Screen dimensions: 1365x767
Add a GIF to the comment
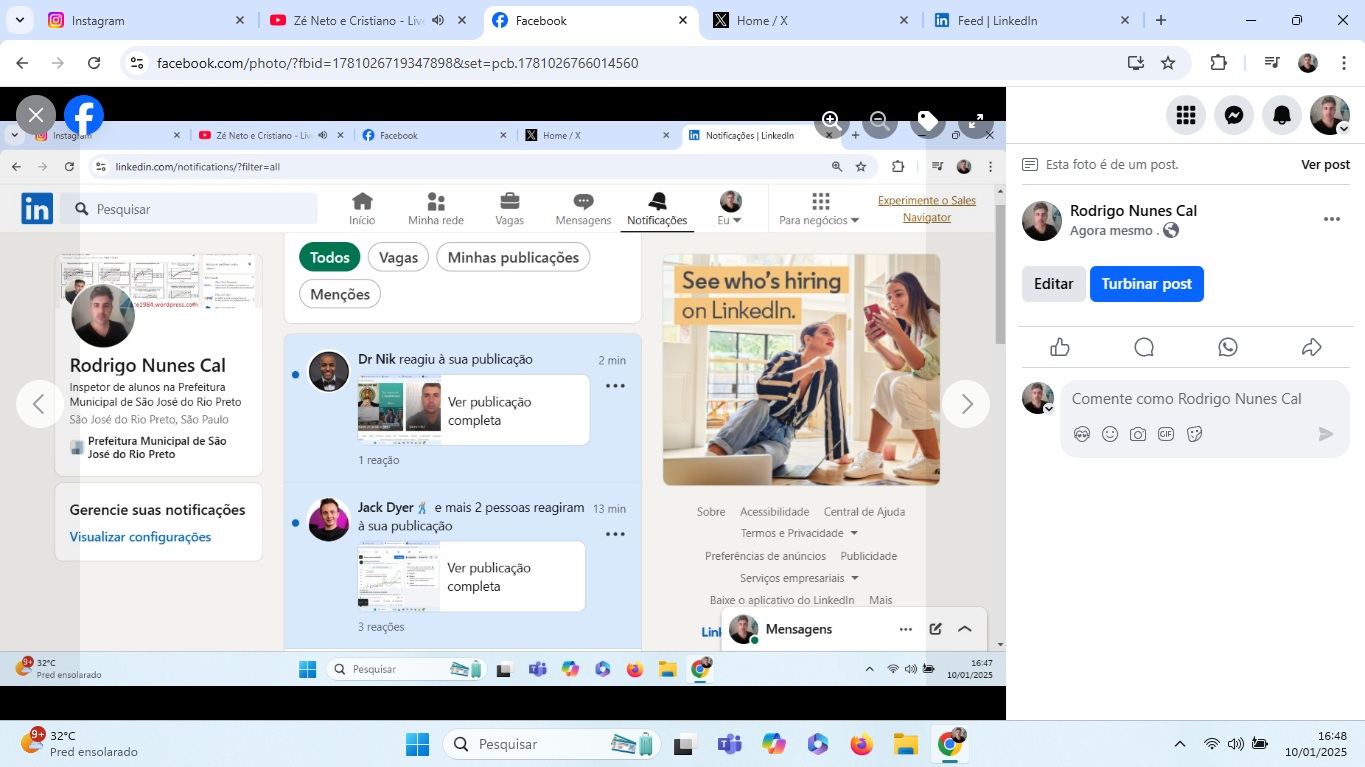pos(1166,434)
